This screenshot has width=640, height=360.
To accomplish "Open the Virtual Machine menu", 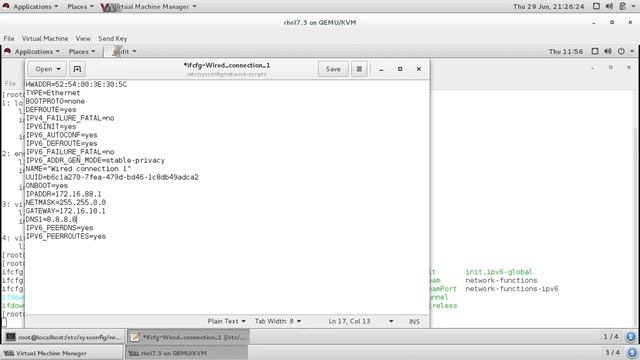I will (x=45, y=38).
